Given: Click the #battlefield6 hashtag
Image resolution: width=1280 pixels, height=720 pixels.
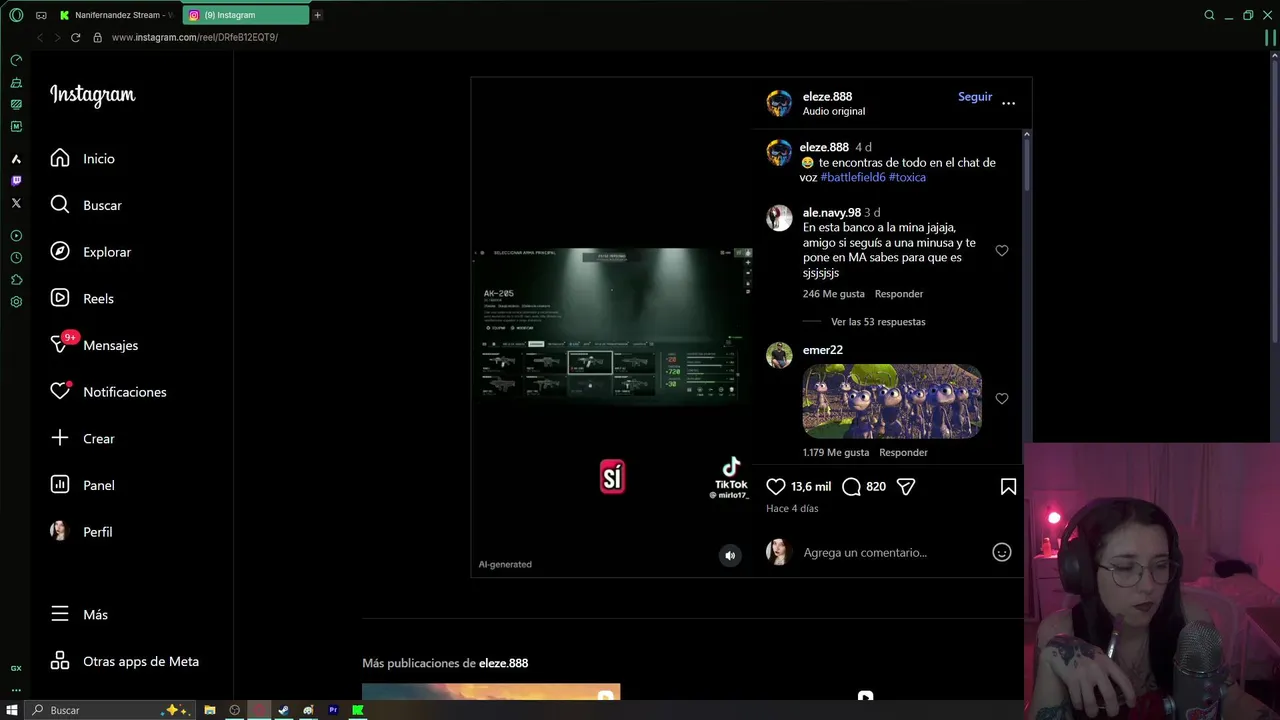Looking at the screenshot, I should click(x=853, y=177).
